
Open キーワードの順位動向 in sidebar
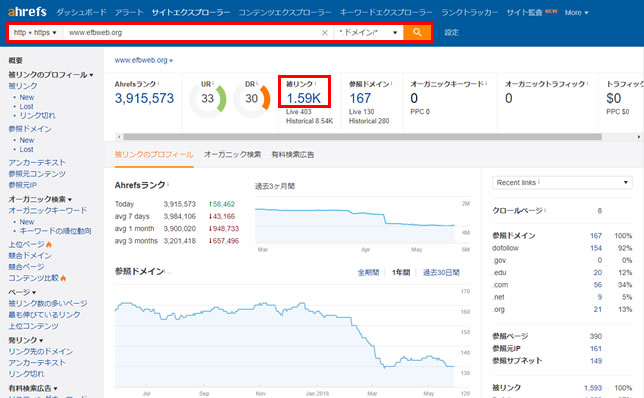click(x=55, y=231)
